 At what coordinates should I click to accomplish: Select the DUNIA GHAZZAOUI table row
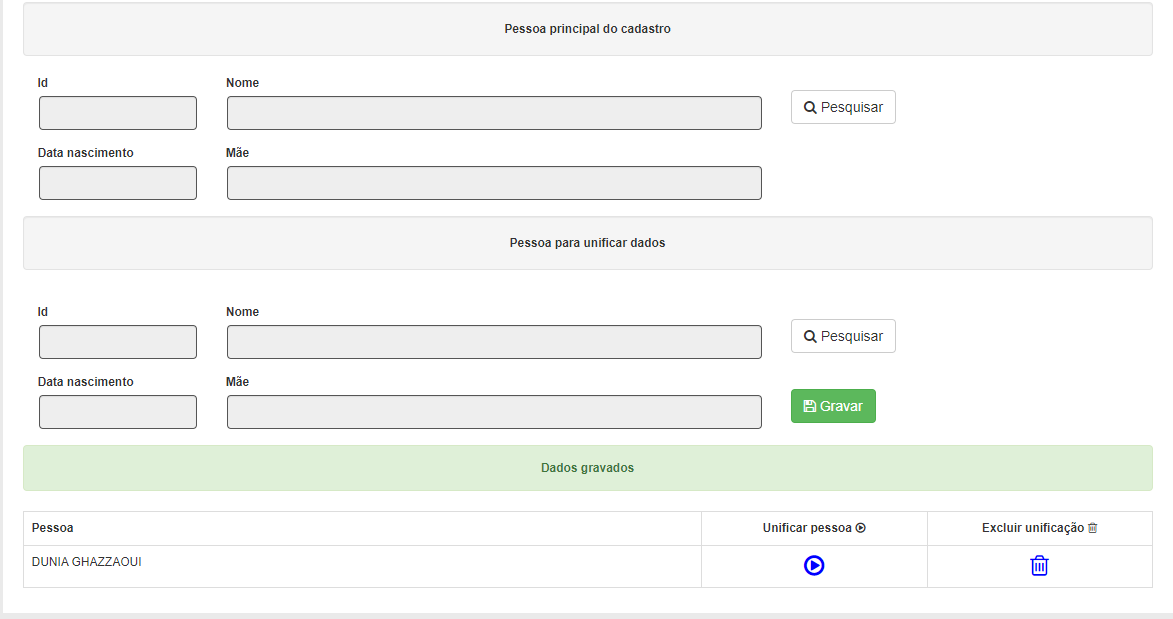click(x=588, y=566)
